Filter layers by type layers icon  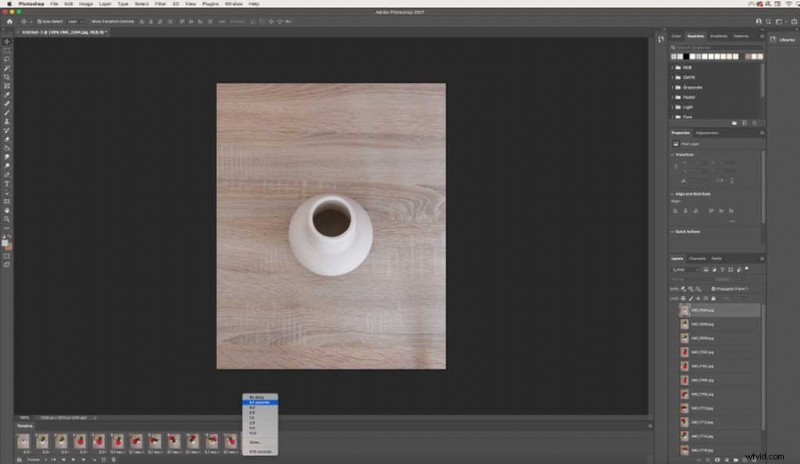coord(722,270)
